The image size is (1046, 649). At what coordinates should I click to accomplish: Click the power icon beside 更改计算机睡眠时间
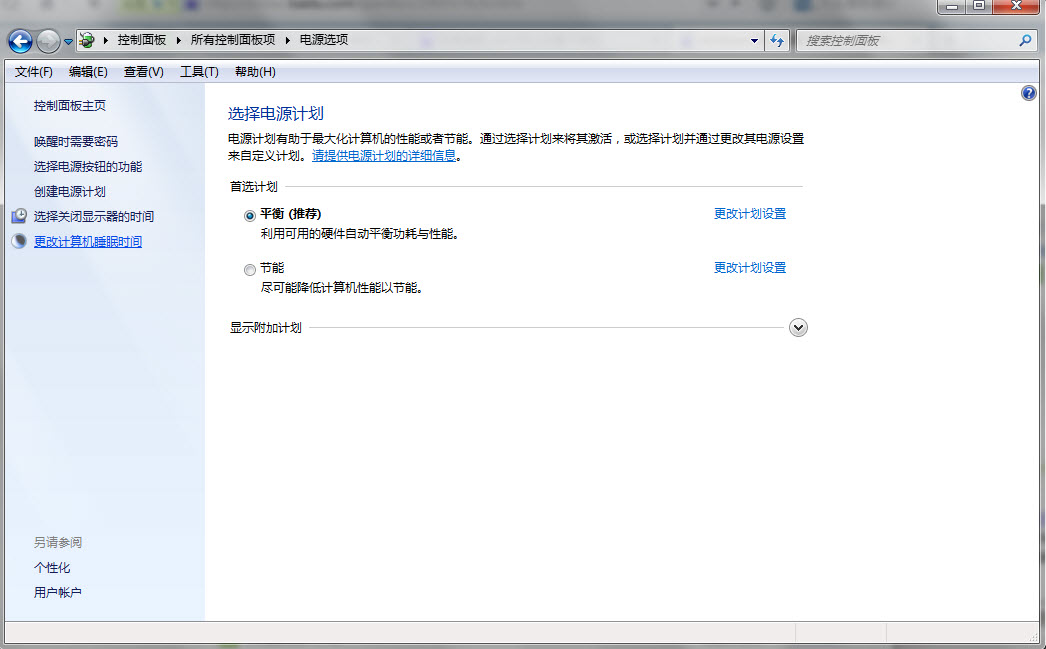pos(20,240)
